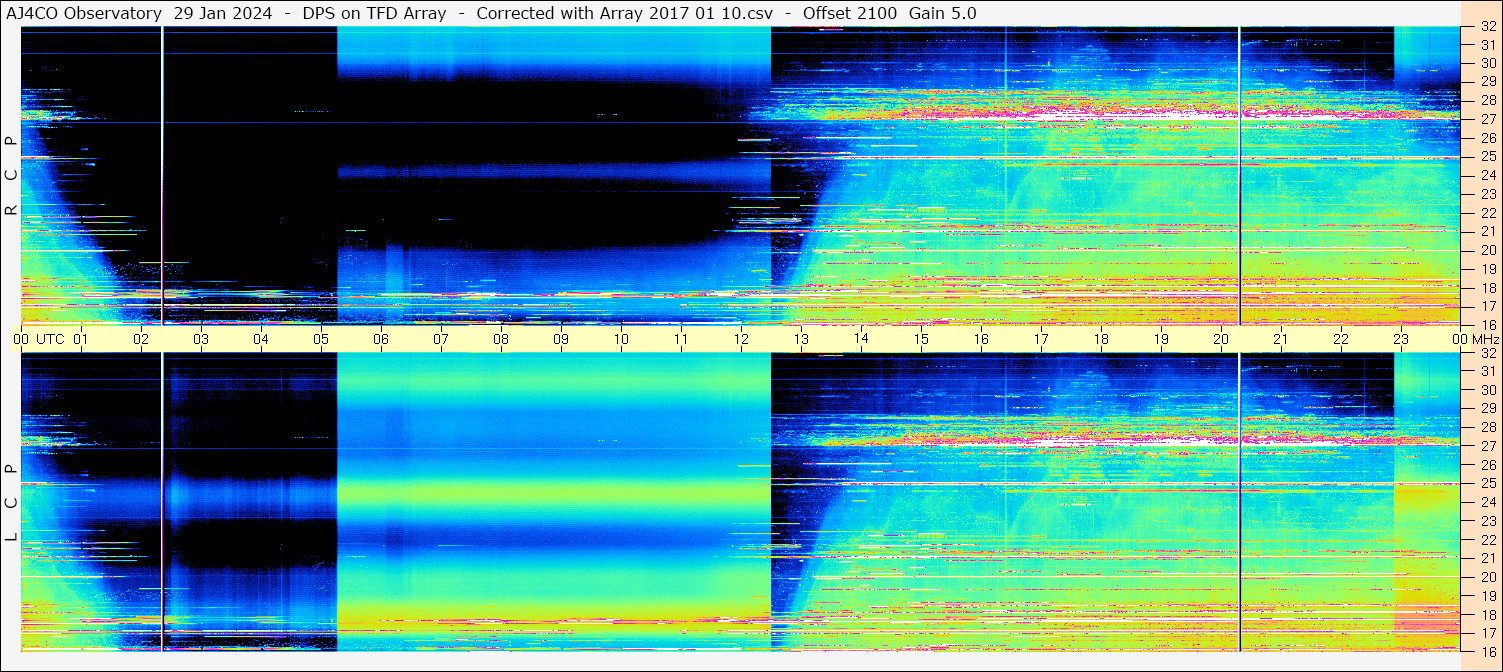
Task: Click the LCP panel axis label
Action: click(11, 503)
